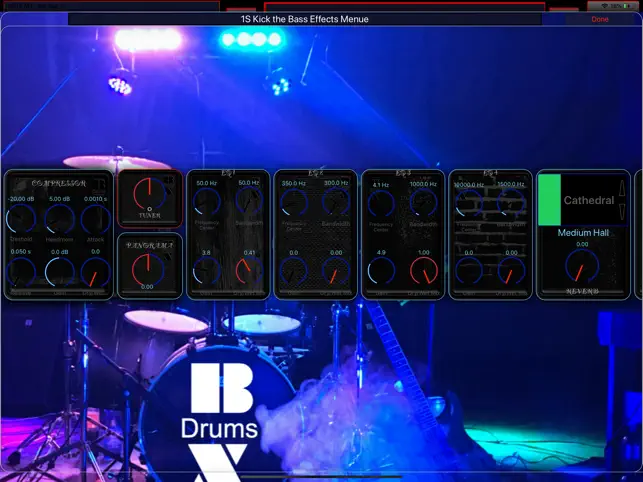Click the battery status icon
This screenshot has width=643, height=482.
[628, 6]
